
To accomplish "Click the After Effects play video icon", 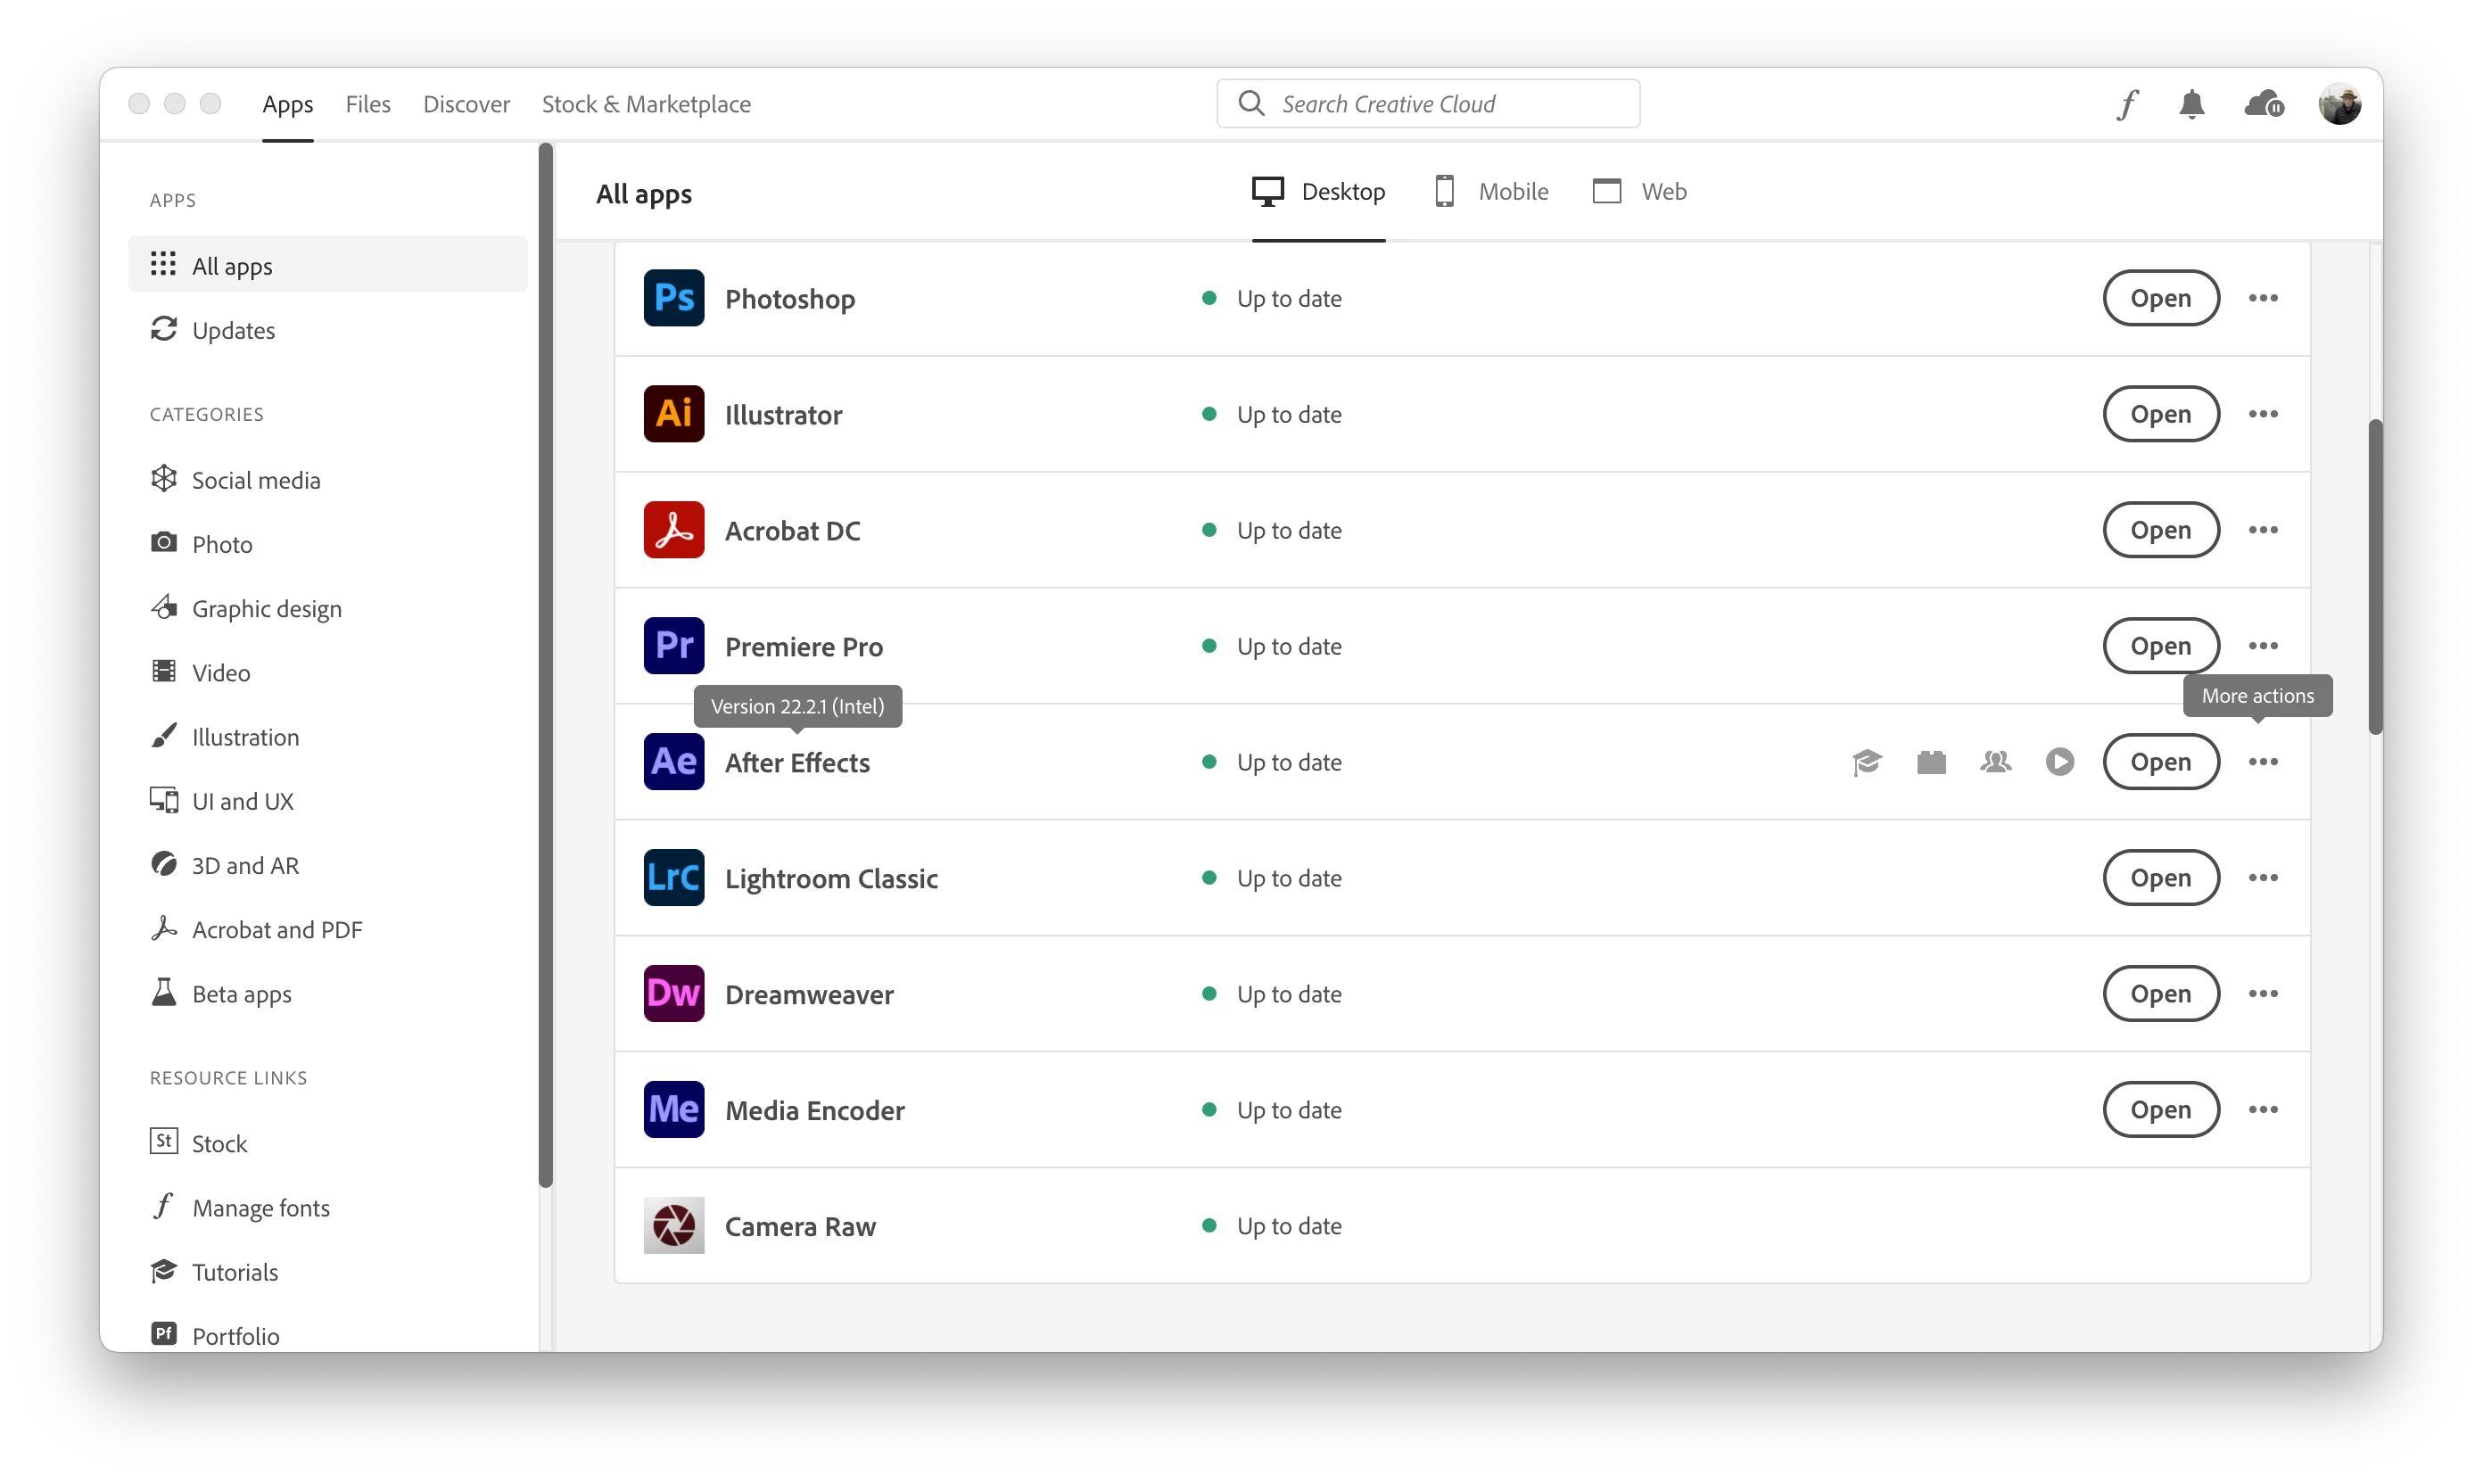I will tap(2059, 762).
